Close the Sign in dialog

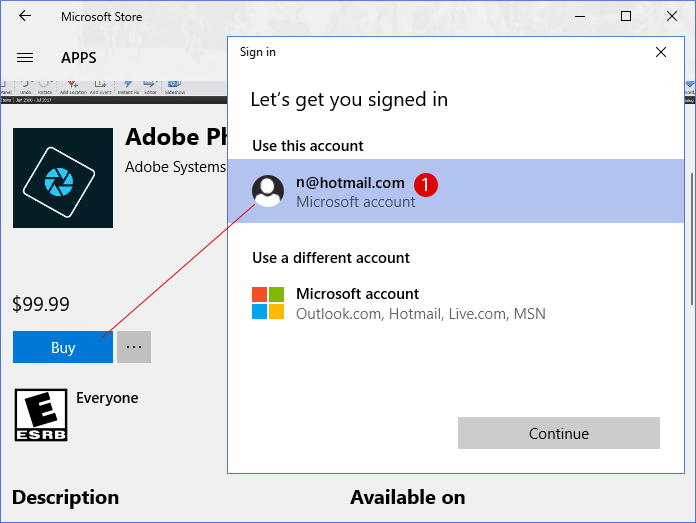660,52
